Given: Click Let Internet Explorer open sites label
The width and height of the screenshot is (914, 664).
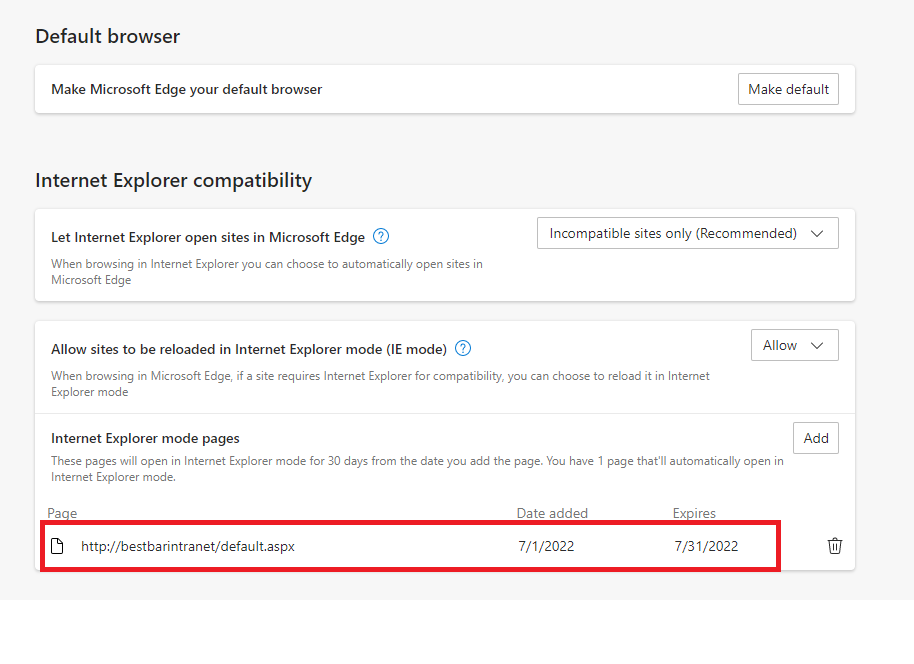Looking at the screenshot, I should pos(208,237).
